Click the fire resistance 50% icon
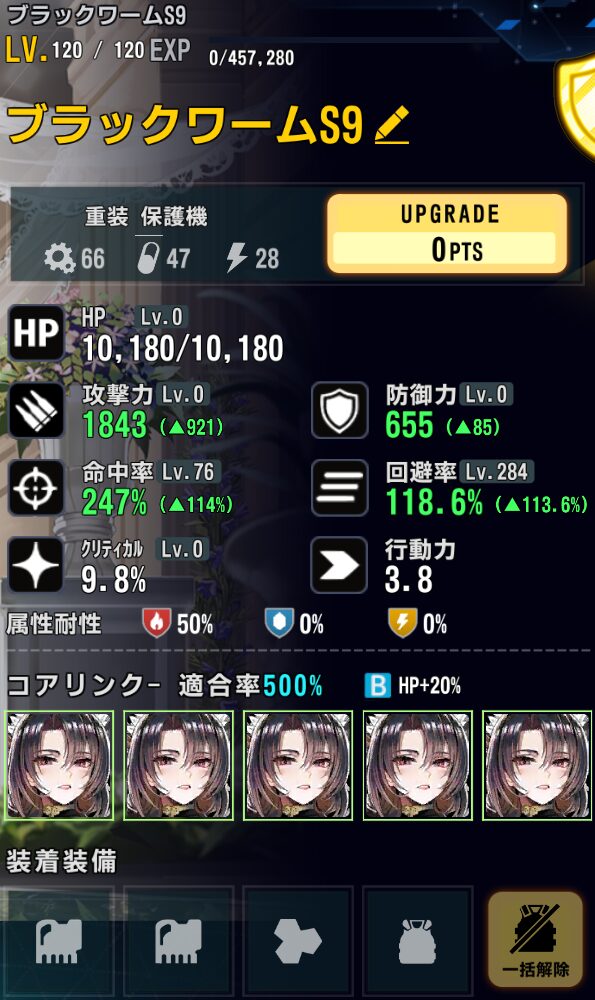Screen dimensions: 595x1000 [156, 623]
